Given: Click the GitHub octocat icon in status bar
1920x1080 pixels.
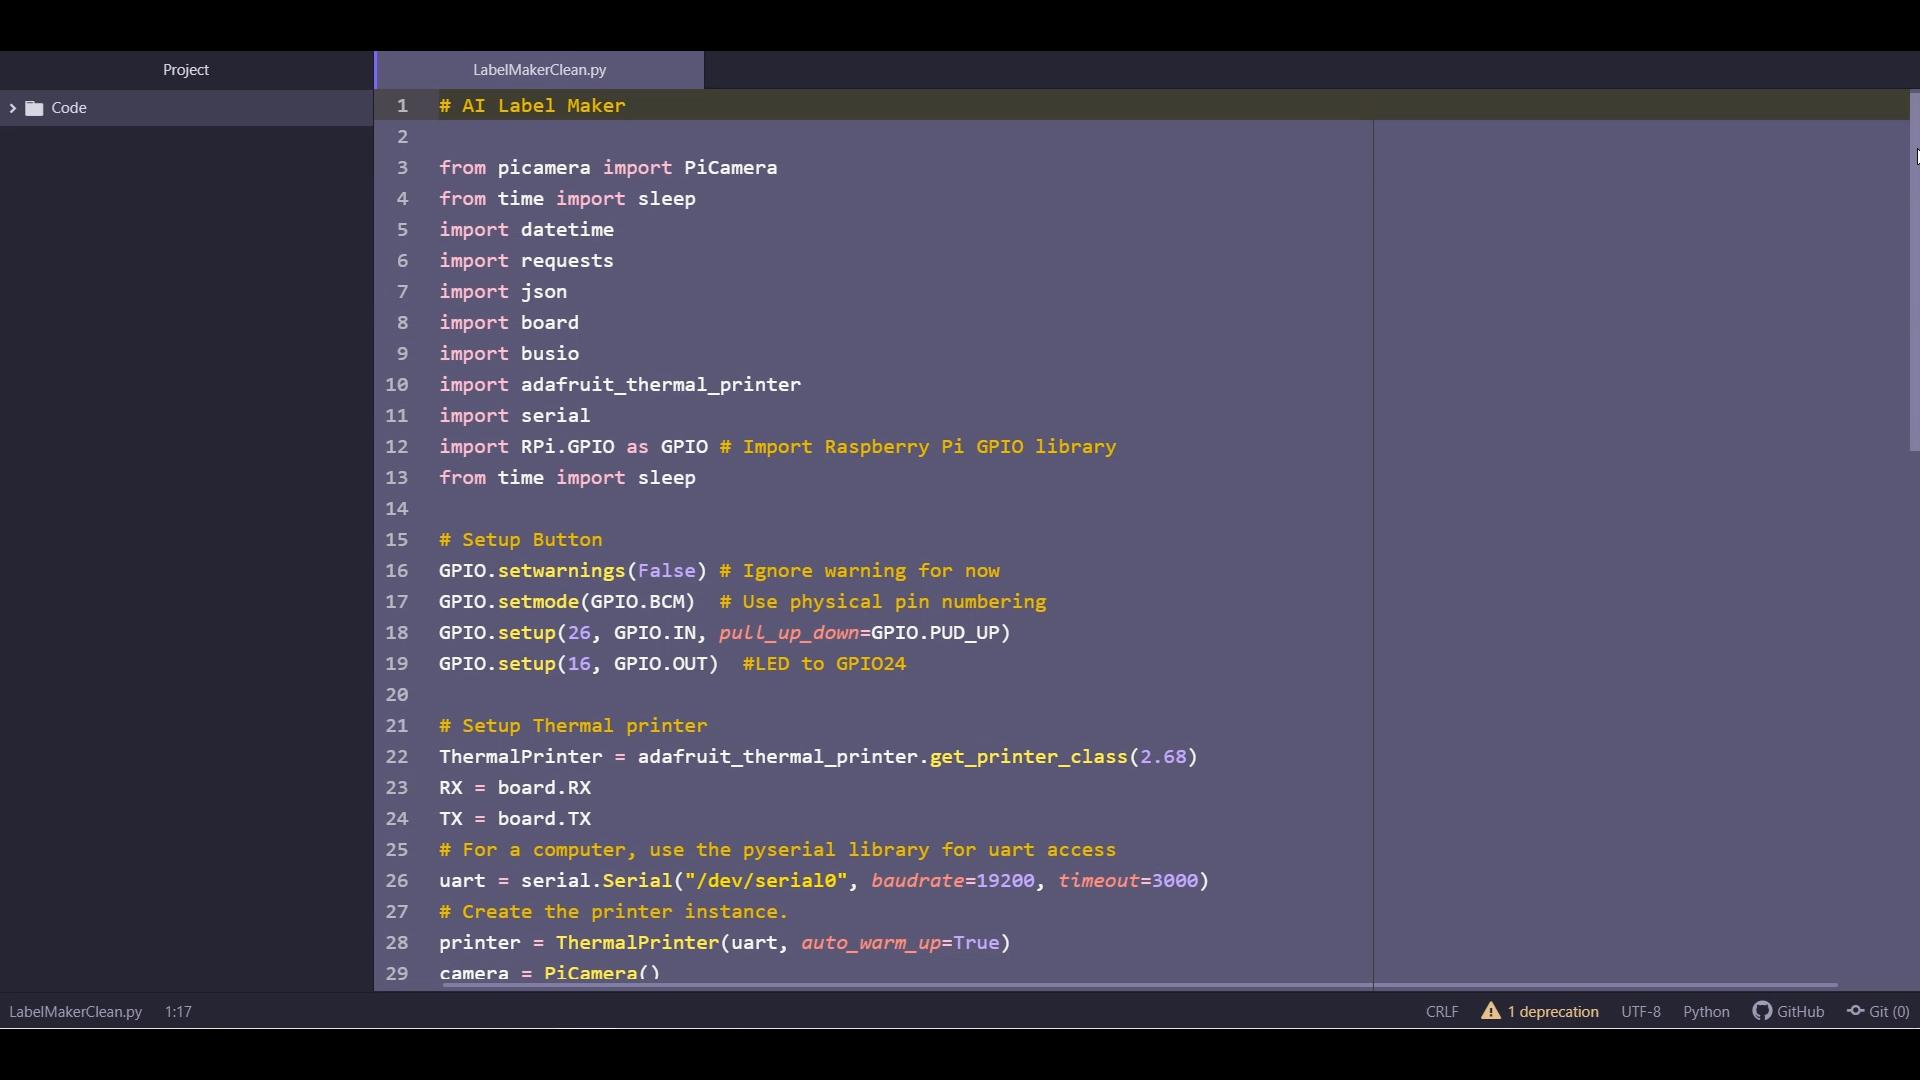Looking at the screenshot, I should [1762, 1012].
